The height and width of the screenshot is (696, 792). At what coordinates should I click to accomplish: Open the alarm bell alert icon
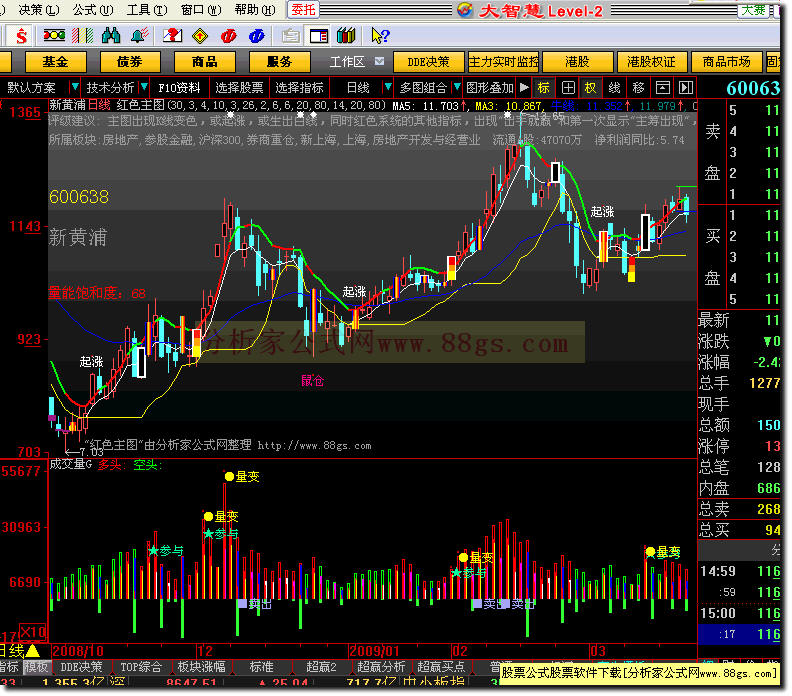pos(139,35)
